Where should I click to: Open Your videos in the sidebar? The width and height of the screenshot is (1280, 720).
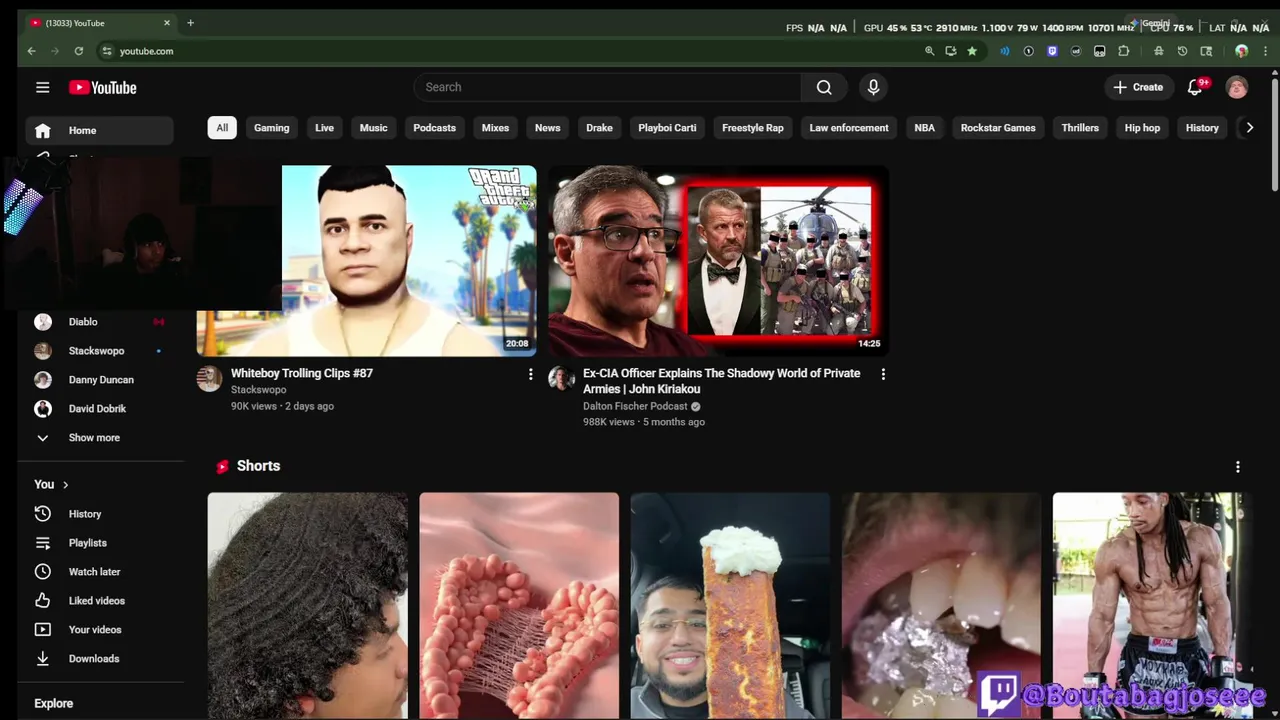(x=99, y=630)
